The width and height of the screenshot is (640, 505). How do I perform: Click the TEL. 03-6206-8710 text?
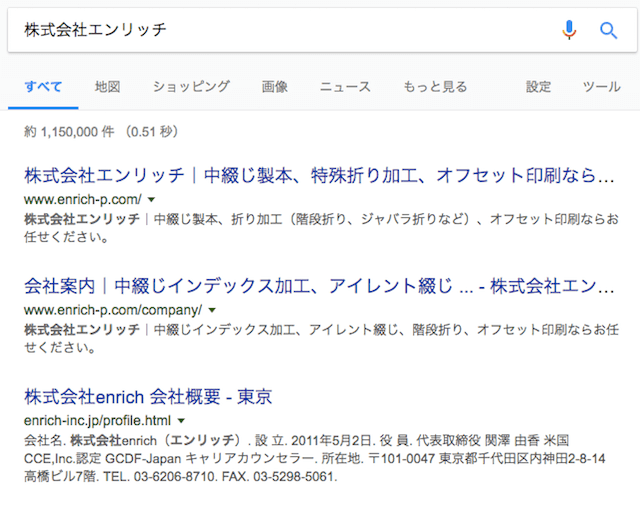[x=160, y=476]
